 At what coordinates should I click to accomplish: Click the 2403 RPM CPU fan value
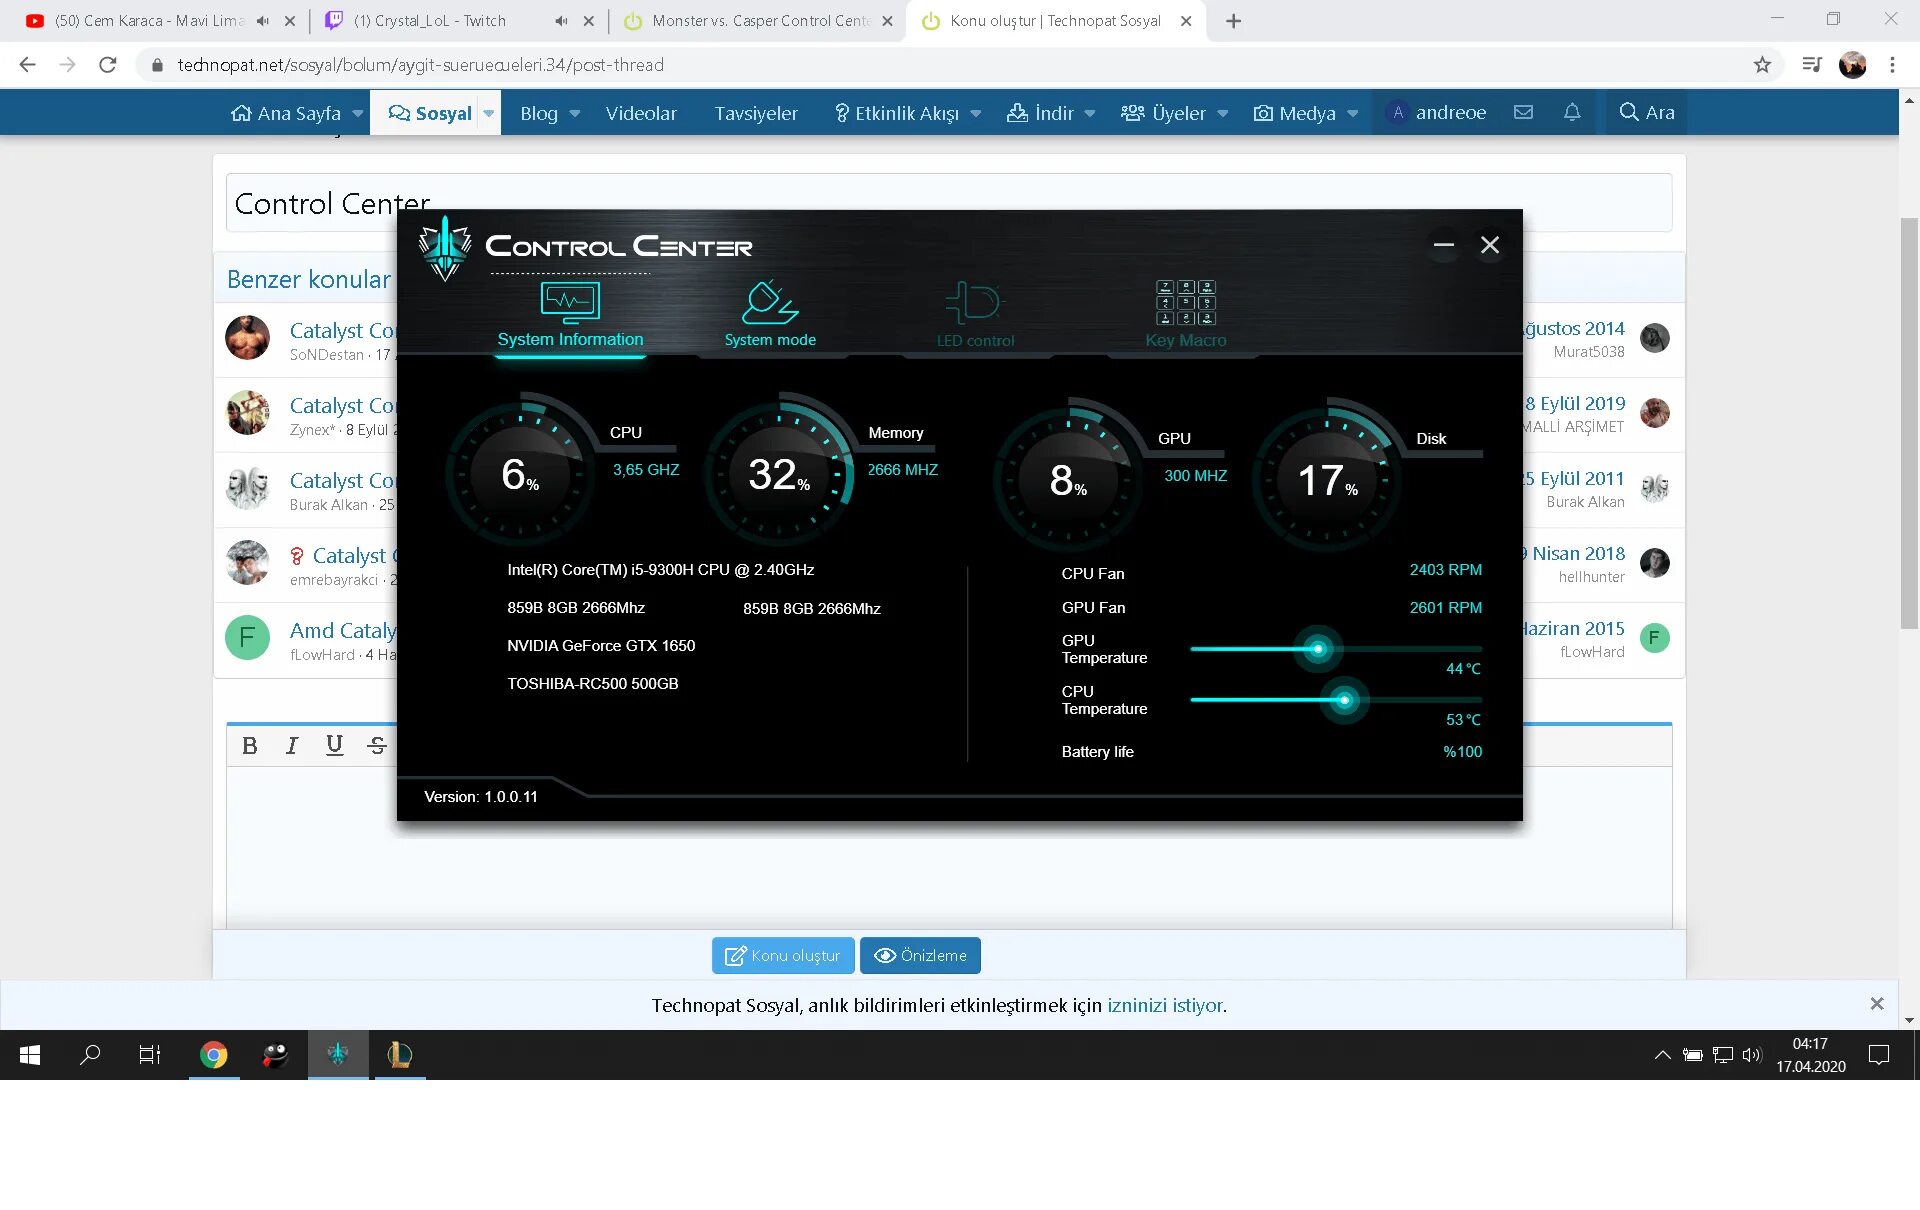pos(1445,570)
